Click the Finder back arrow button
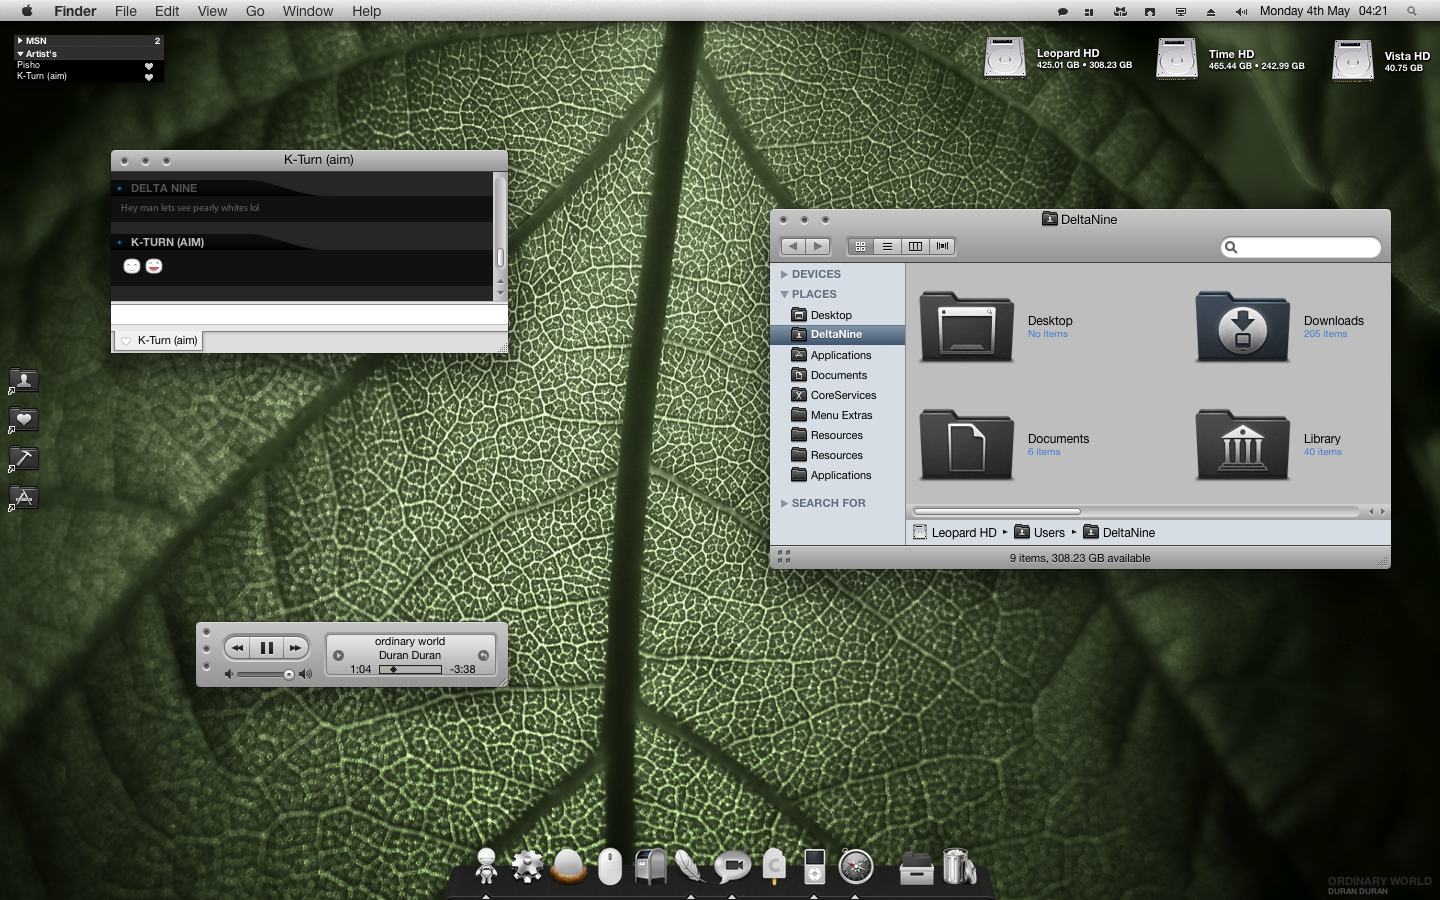 [794, 246]
